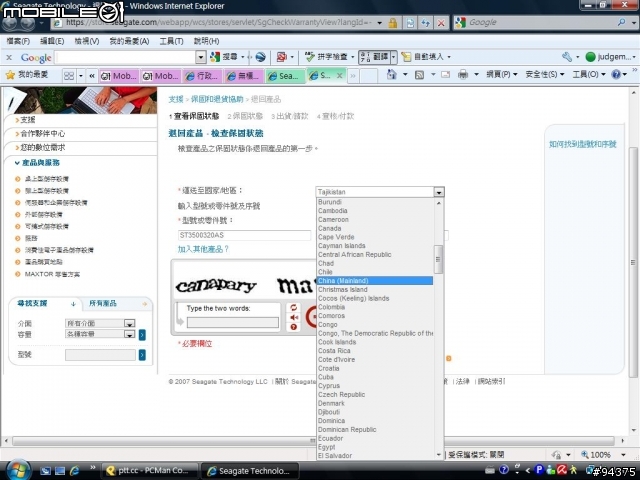This screenshot has height=480, width=640.
Task: Open the Favorites menu in menu bar
Action: coord(129,41)
